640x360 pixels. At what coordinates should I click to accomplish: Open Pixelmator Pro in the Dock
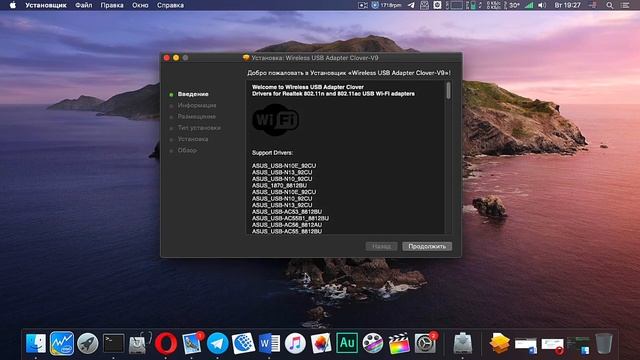coord(321,343)
